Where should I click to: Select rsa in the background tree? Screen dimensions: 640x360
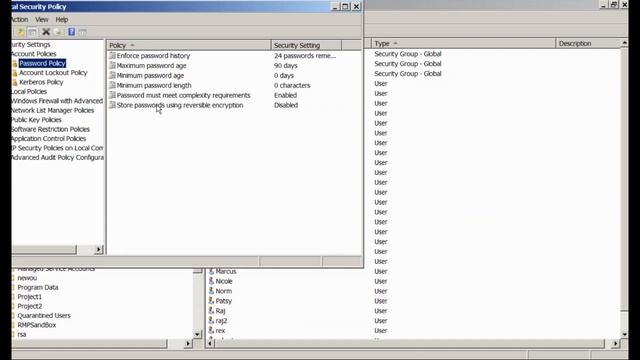point(22,334)
